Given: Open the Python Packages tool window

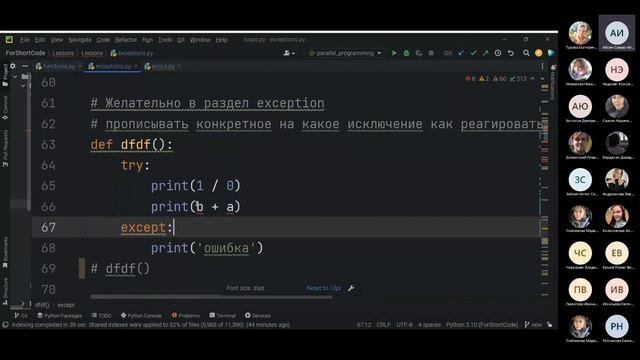Looking at the screenshot, I should 60,316.
